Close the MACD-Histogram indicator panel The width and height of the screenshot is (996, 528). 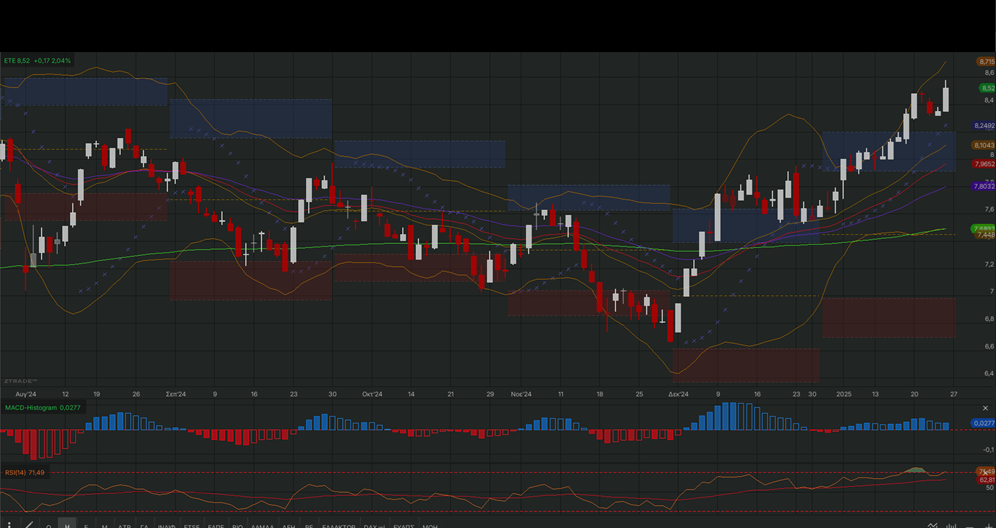(985, 408)
